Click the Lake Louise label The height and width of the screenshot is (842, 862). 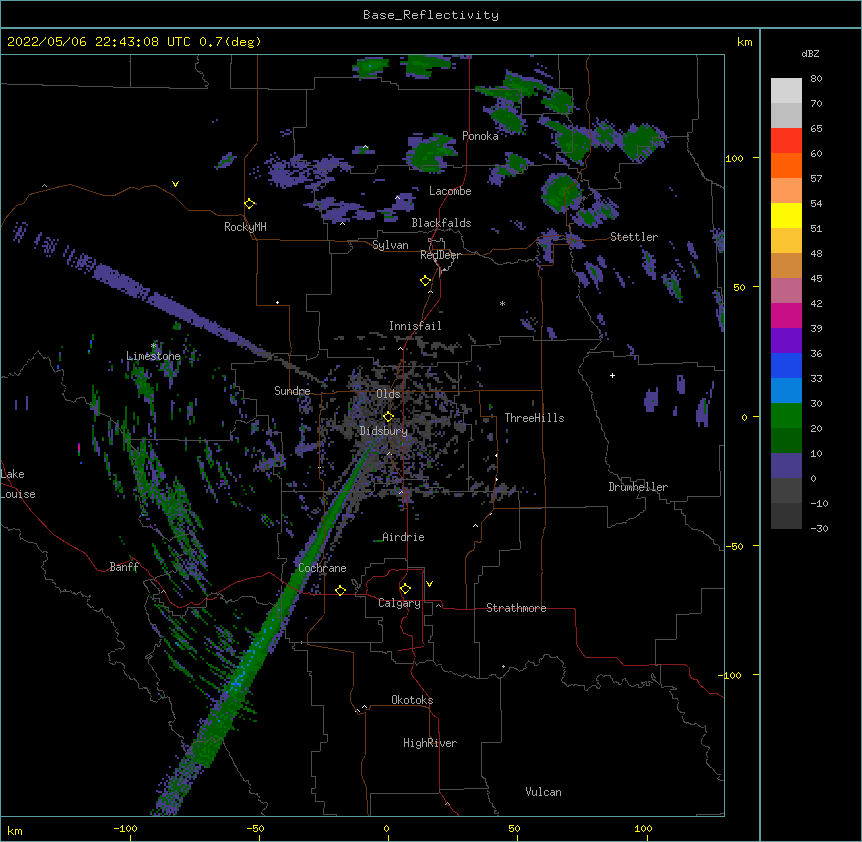point(18,484)
